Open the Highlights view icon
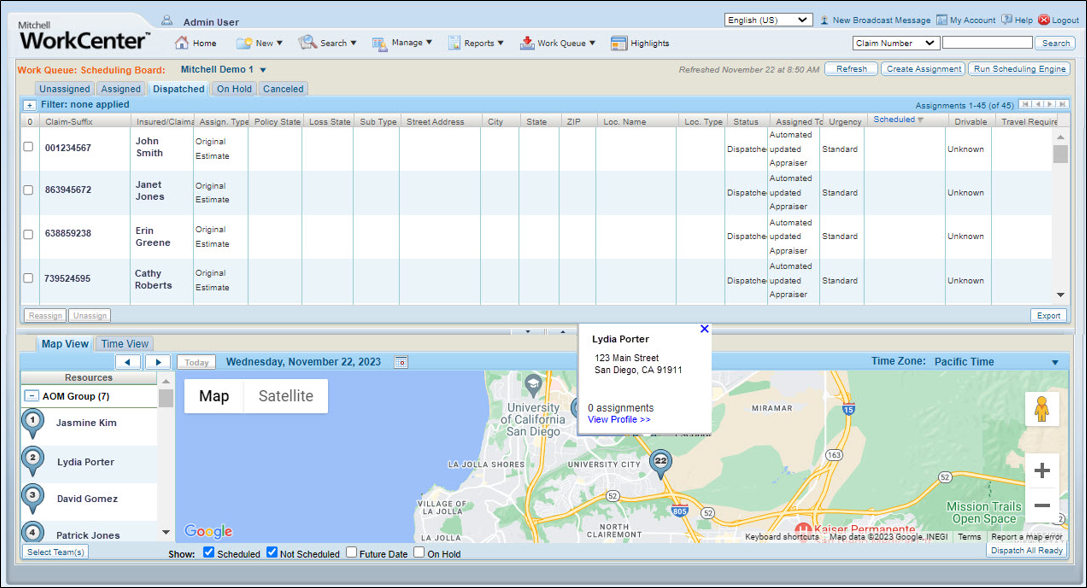The width and height of the screenshot is (1087, 588). pos(619,43)
